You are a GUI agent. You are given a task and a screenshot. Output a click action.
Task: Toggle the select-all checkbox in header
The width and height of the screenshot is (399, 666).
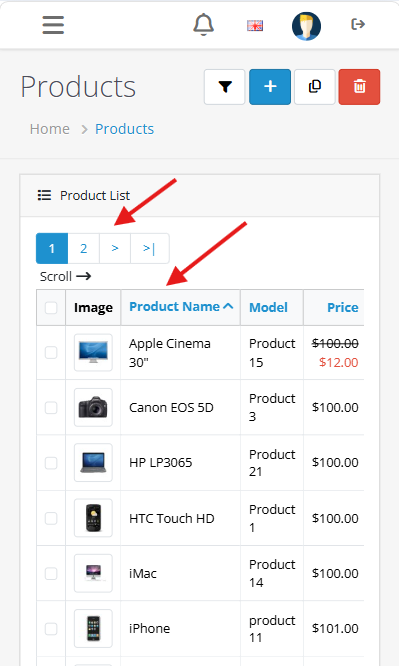click(51, 308)
